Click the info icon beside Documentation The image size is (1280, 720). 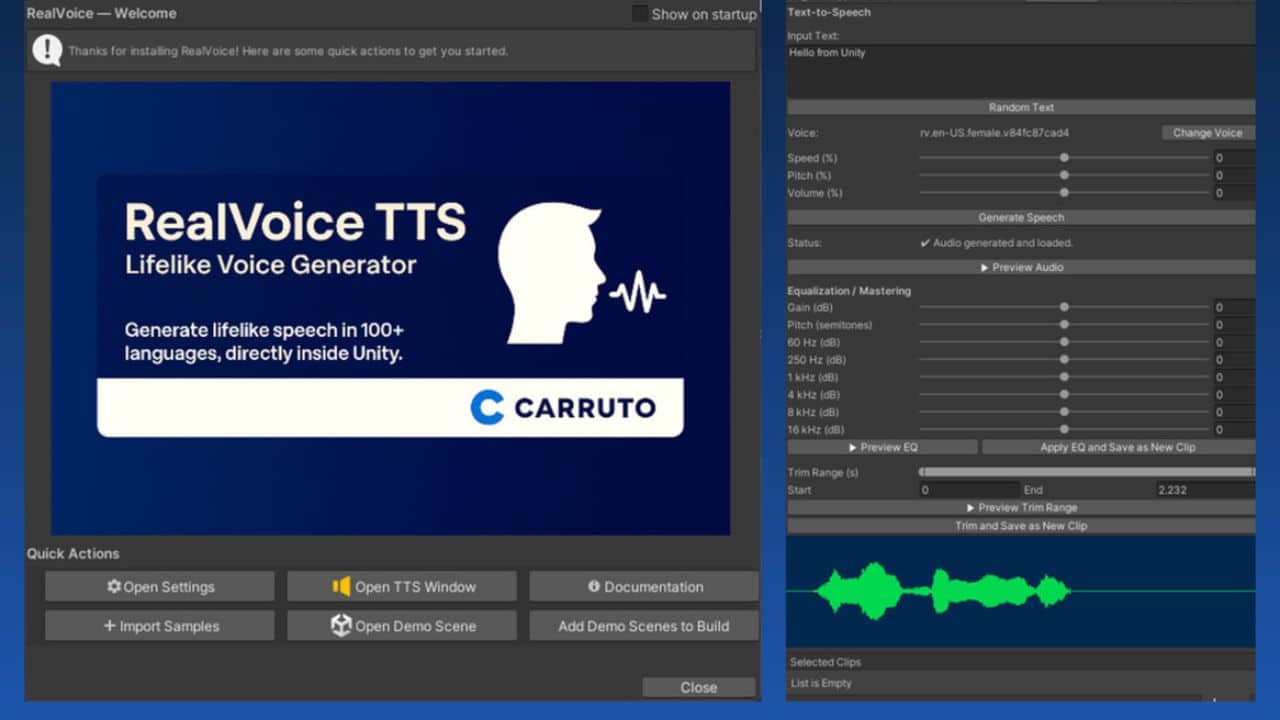594,587
